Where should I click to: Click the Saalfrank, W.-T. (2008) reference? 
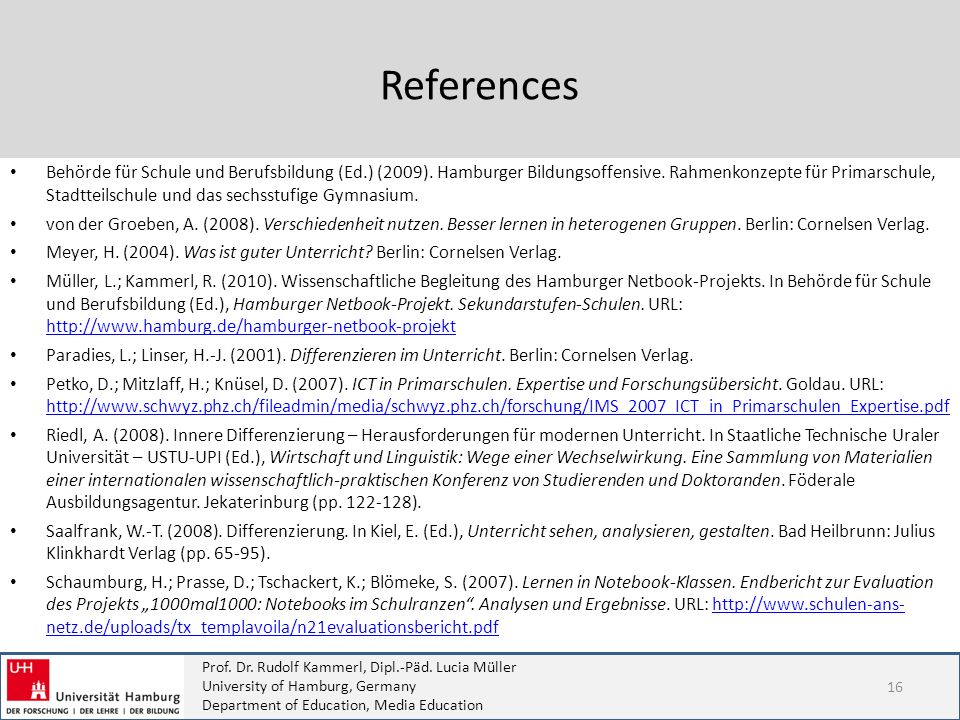point(490,542)
